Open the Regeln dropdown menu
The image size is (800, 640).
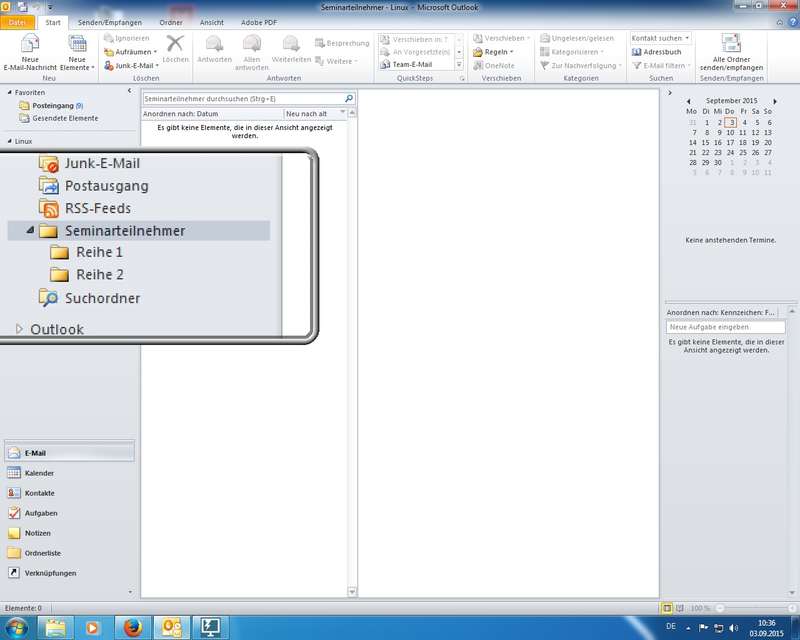click(499, 51)
